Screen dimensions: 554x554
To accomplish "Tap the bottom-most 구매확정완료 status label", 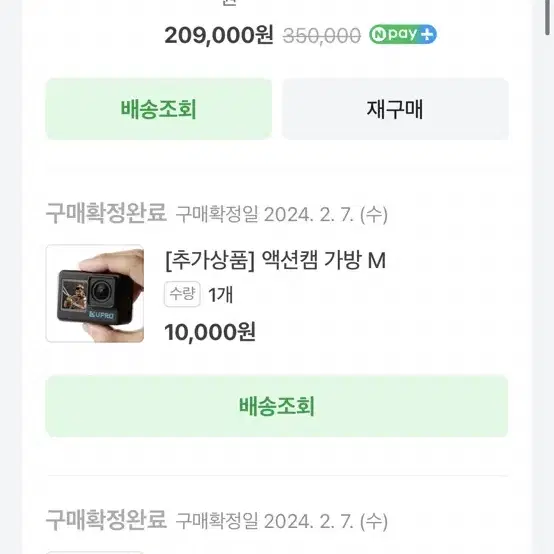I will tap(106, 520).
